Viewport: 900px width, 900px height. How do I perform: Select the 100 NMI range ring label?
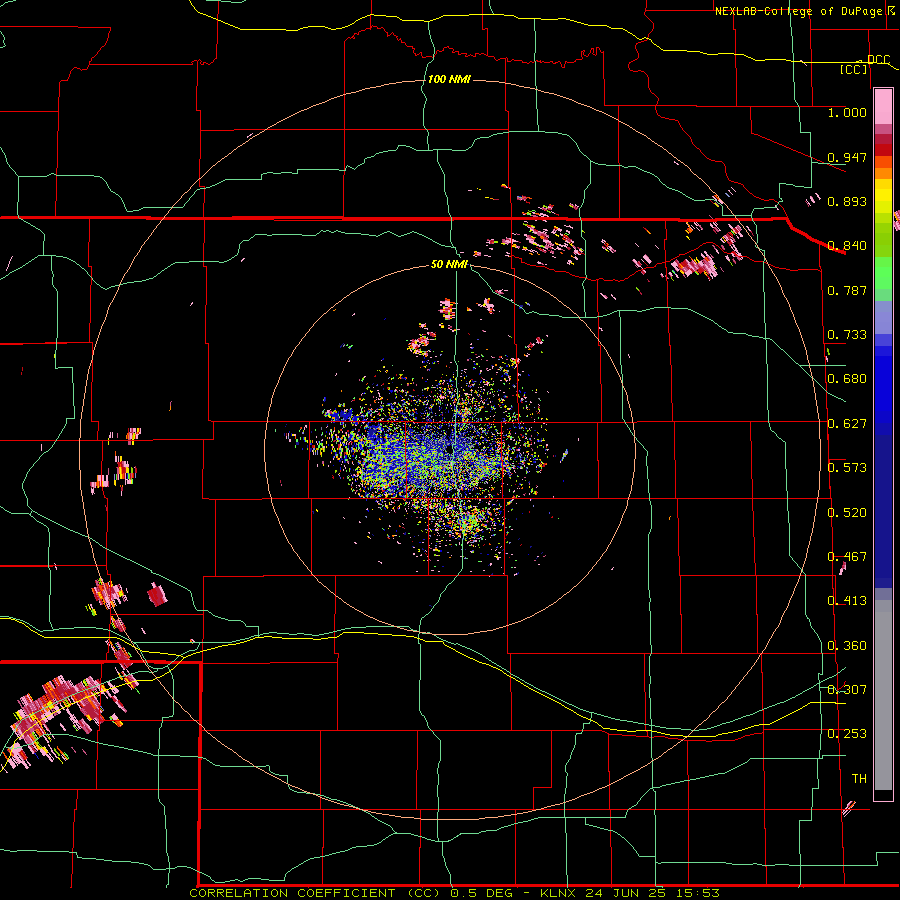(x=449, y=79)
